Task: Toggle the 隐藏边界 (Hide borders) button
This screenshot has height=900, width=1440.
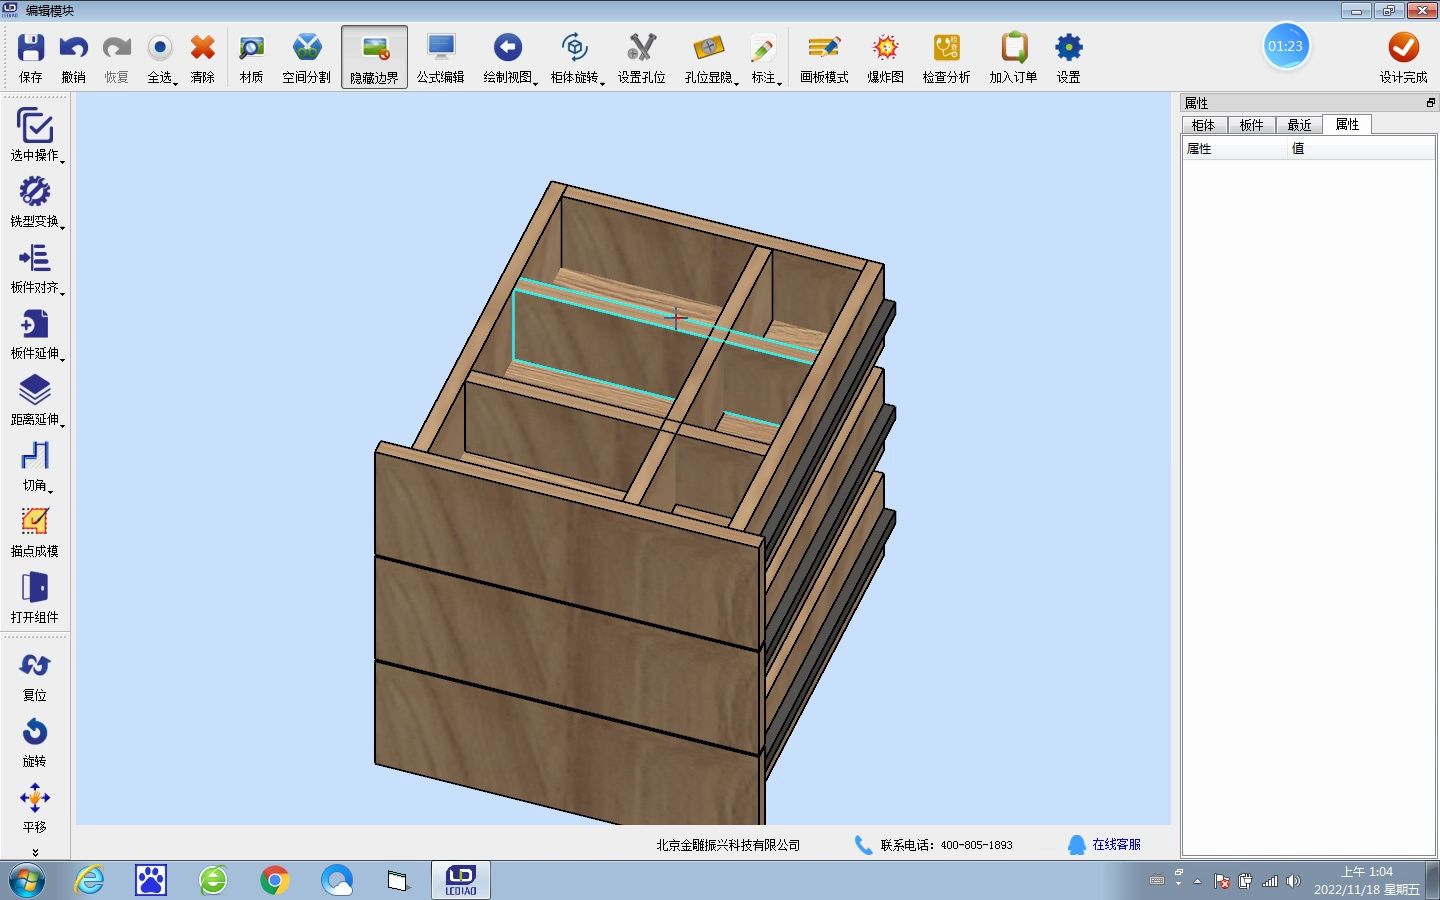Action: [375, 57]
